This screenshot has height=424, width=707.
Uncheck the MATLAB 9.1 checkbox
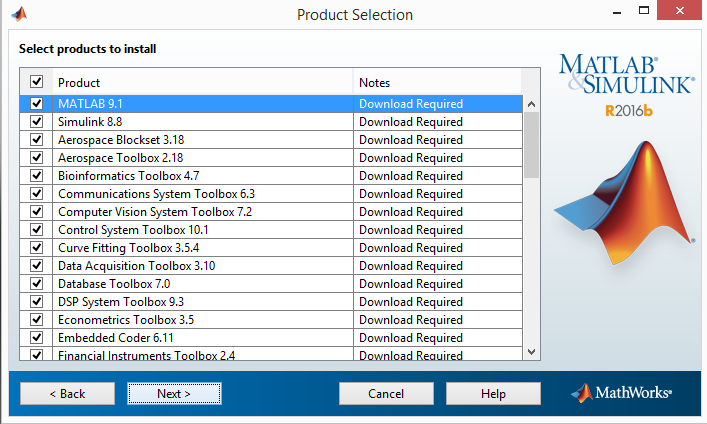pos(37,104)
